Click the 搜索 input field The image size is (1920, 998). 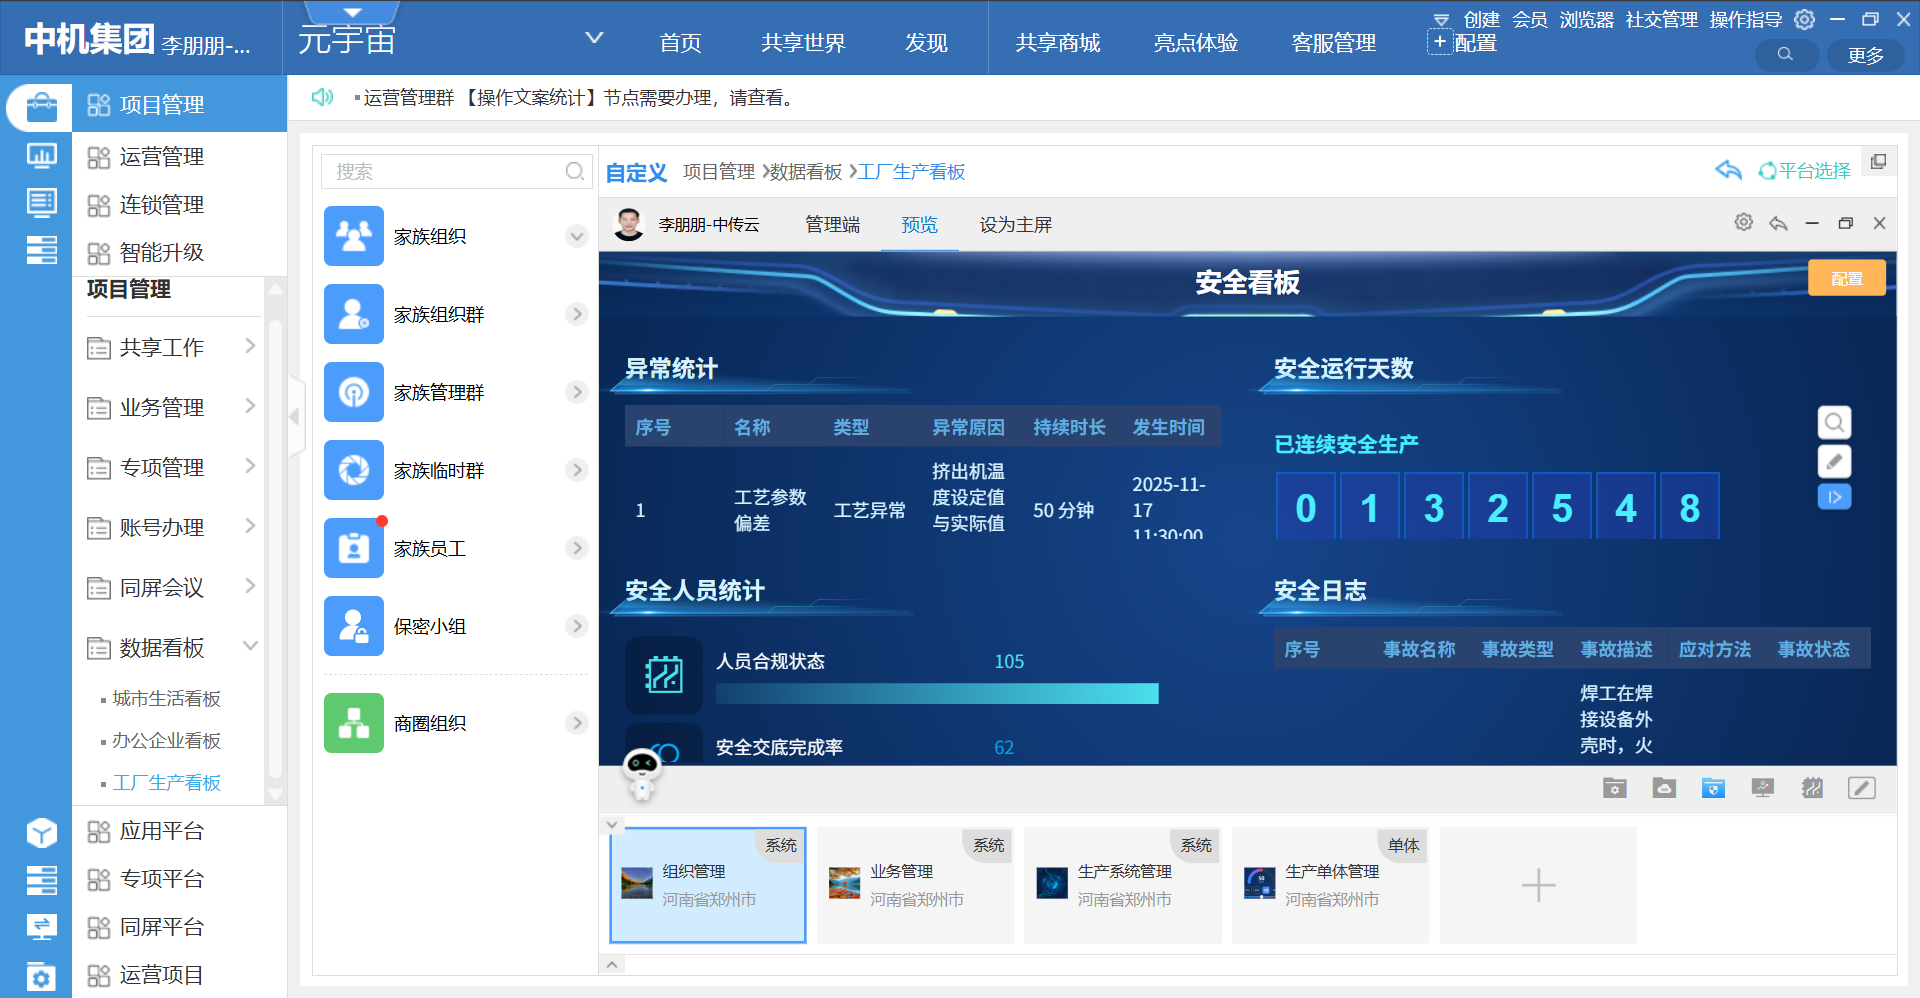tap(447, 172)
